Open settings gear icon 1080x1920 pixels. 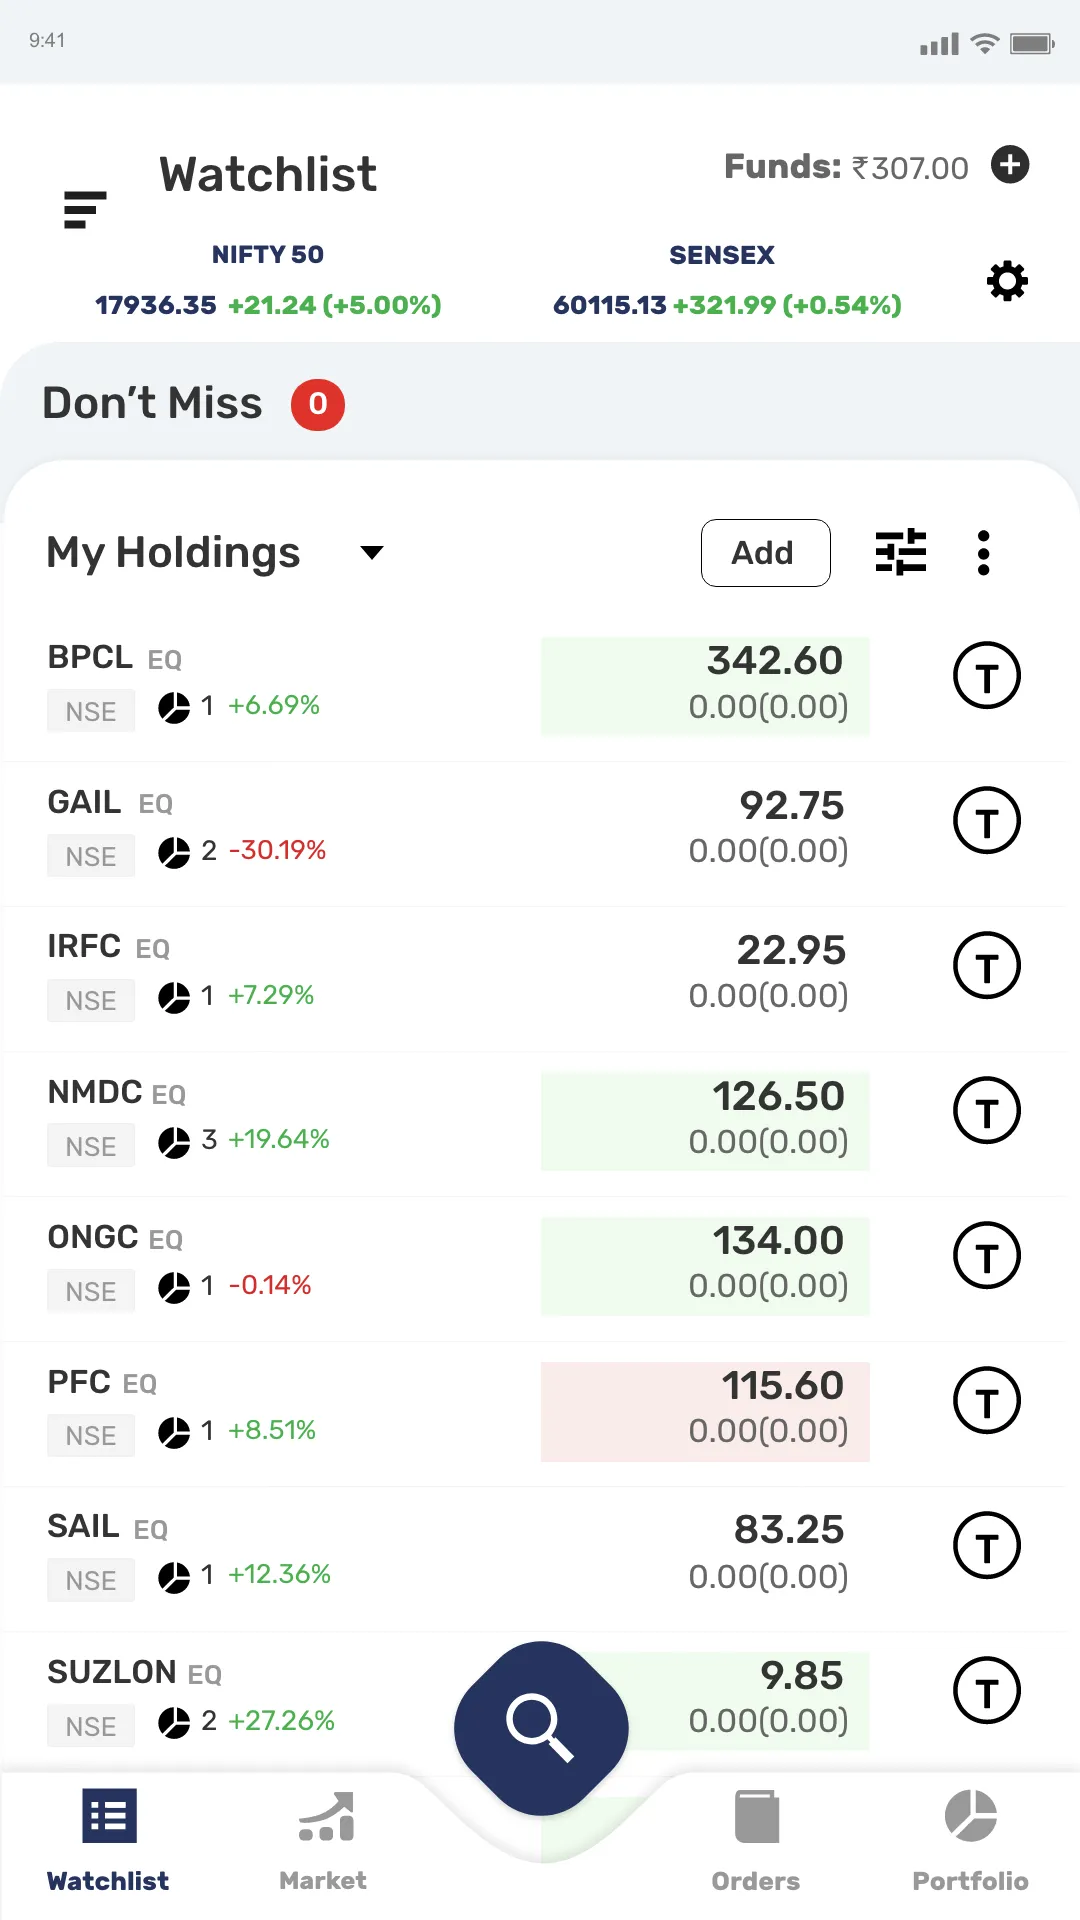click(x=1007, y=281)
